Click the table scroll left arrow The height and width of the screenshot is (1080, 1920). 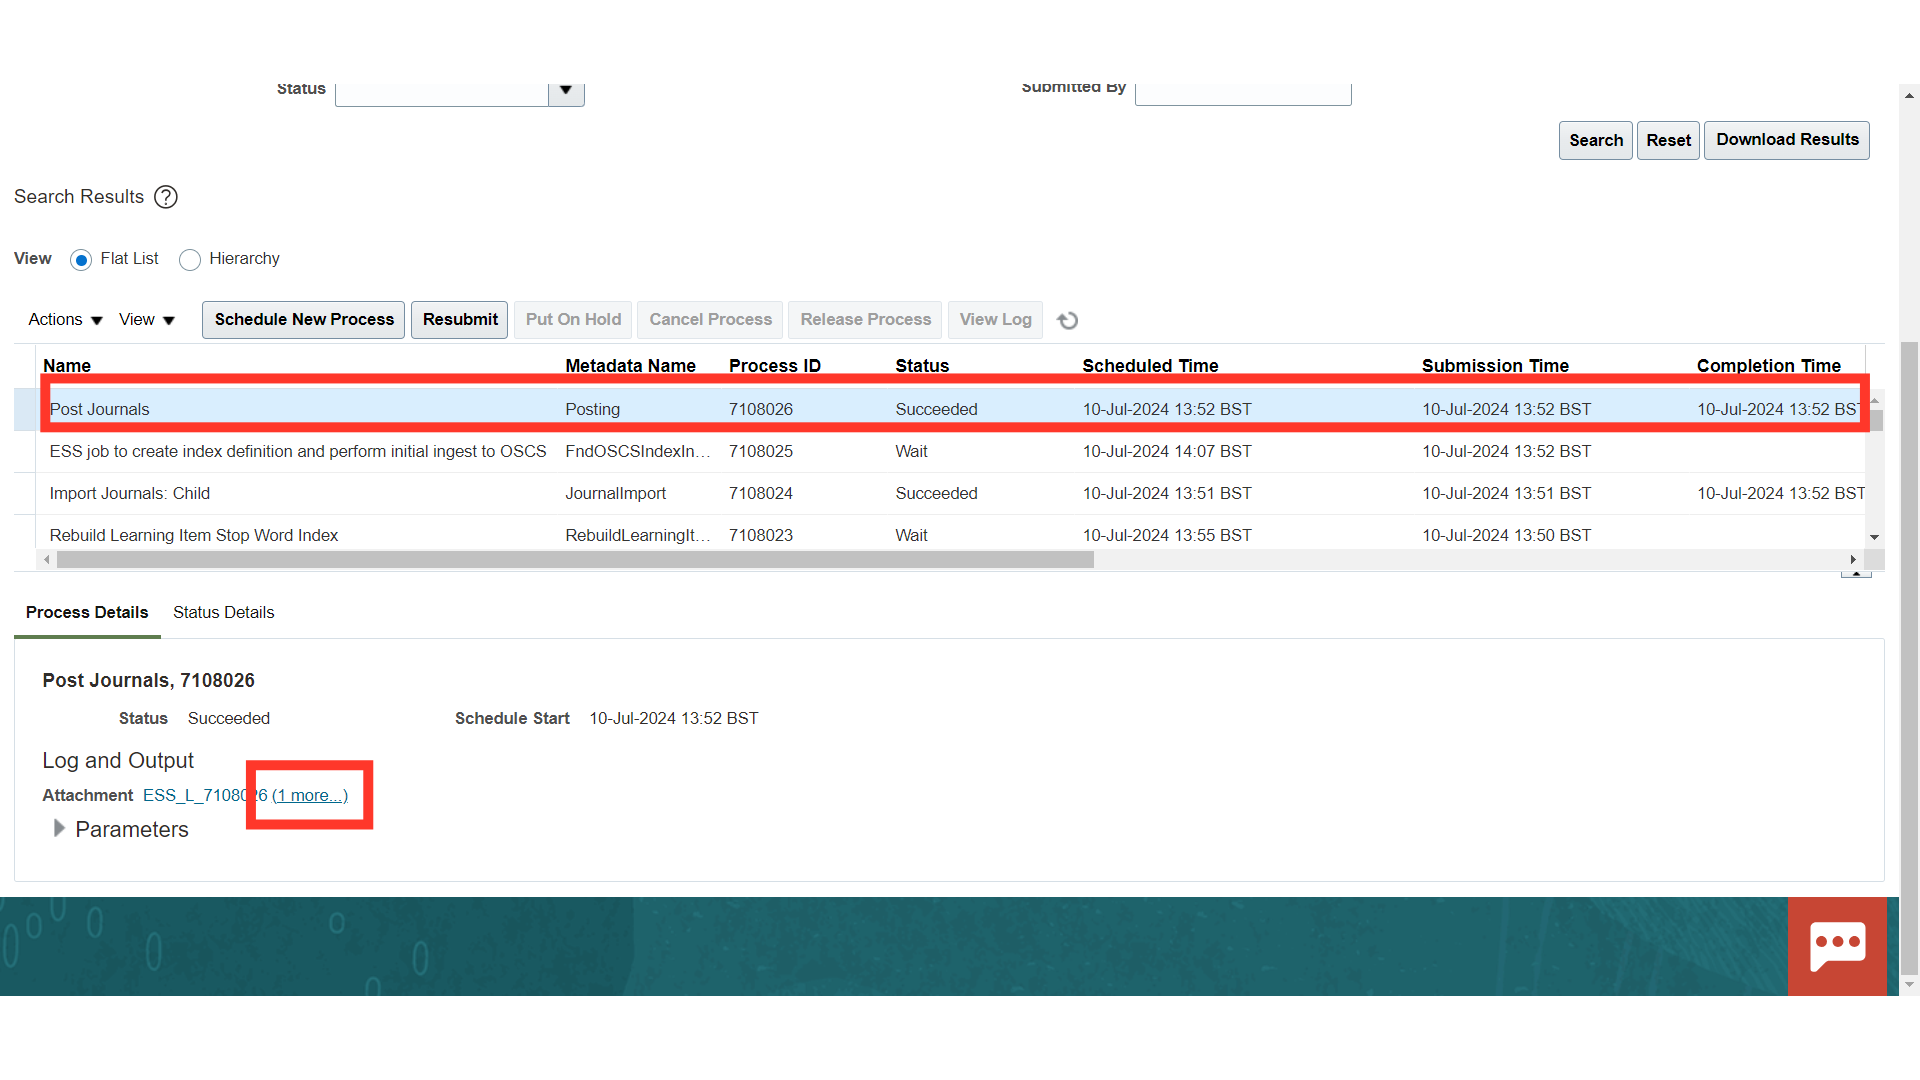[x=46, y=560]
